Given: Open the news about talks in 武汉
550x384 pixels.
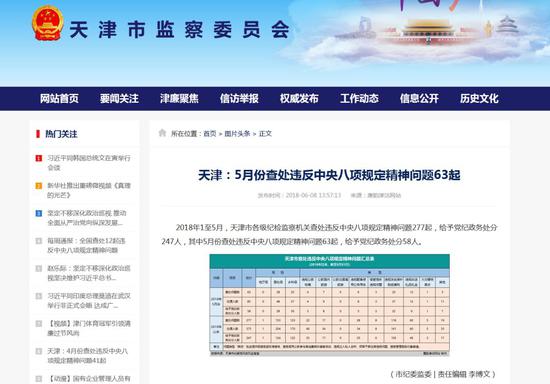Looking at the screenshot, I should point(89,301).
